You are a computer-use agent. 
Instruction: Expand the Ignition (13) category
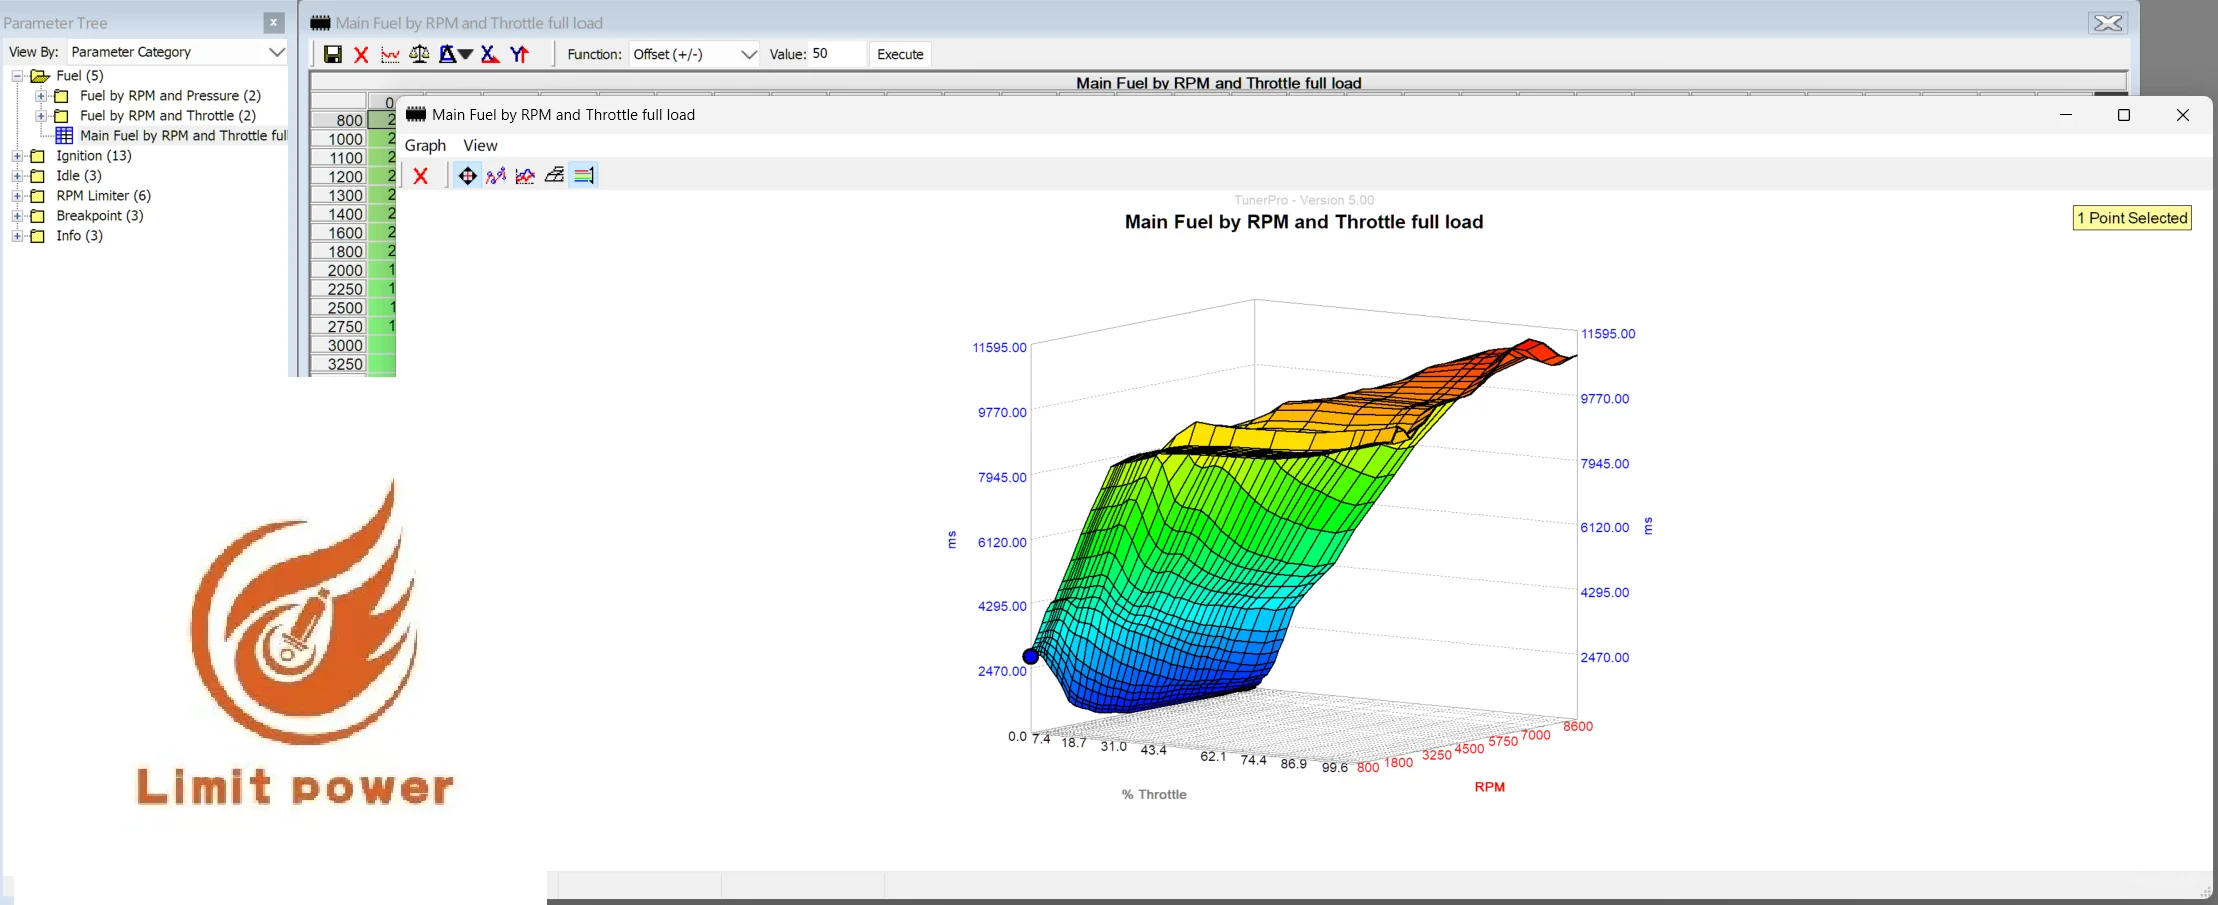pyautogui.click(x=17, y=156)
